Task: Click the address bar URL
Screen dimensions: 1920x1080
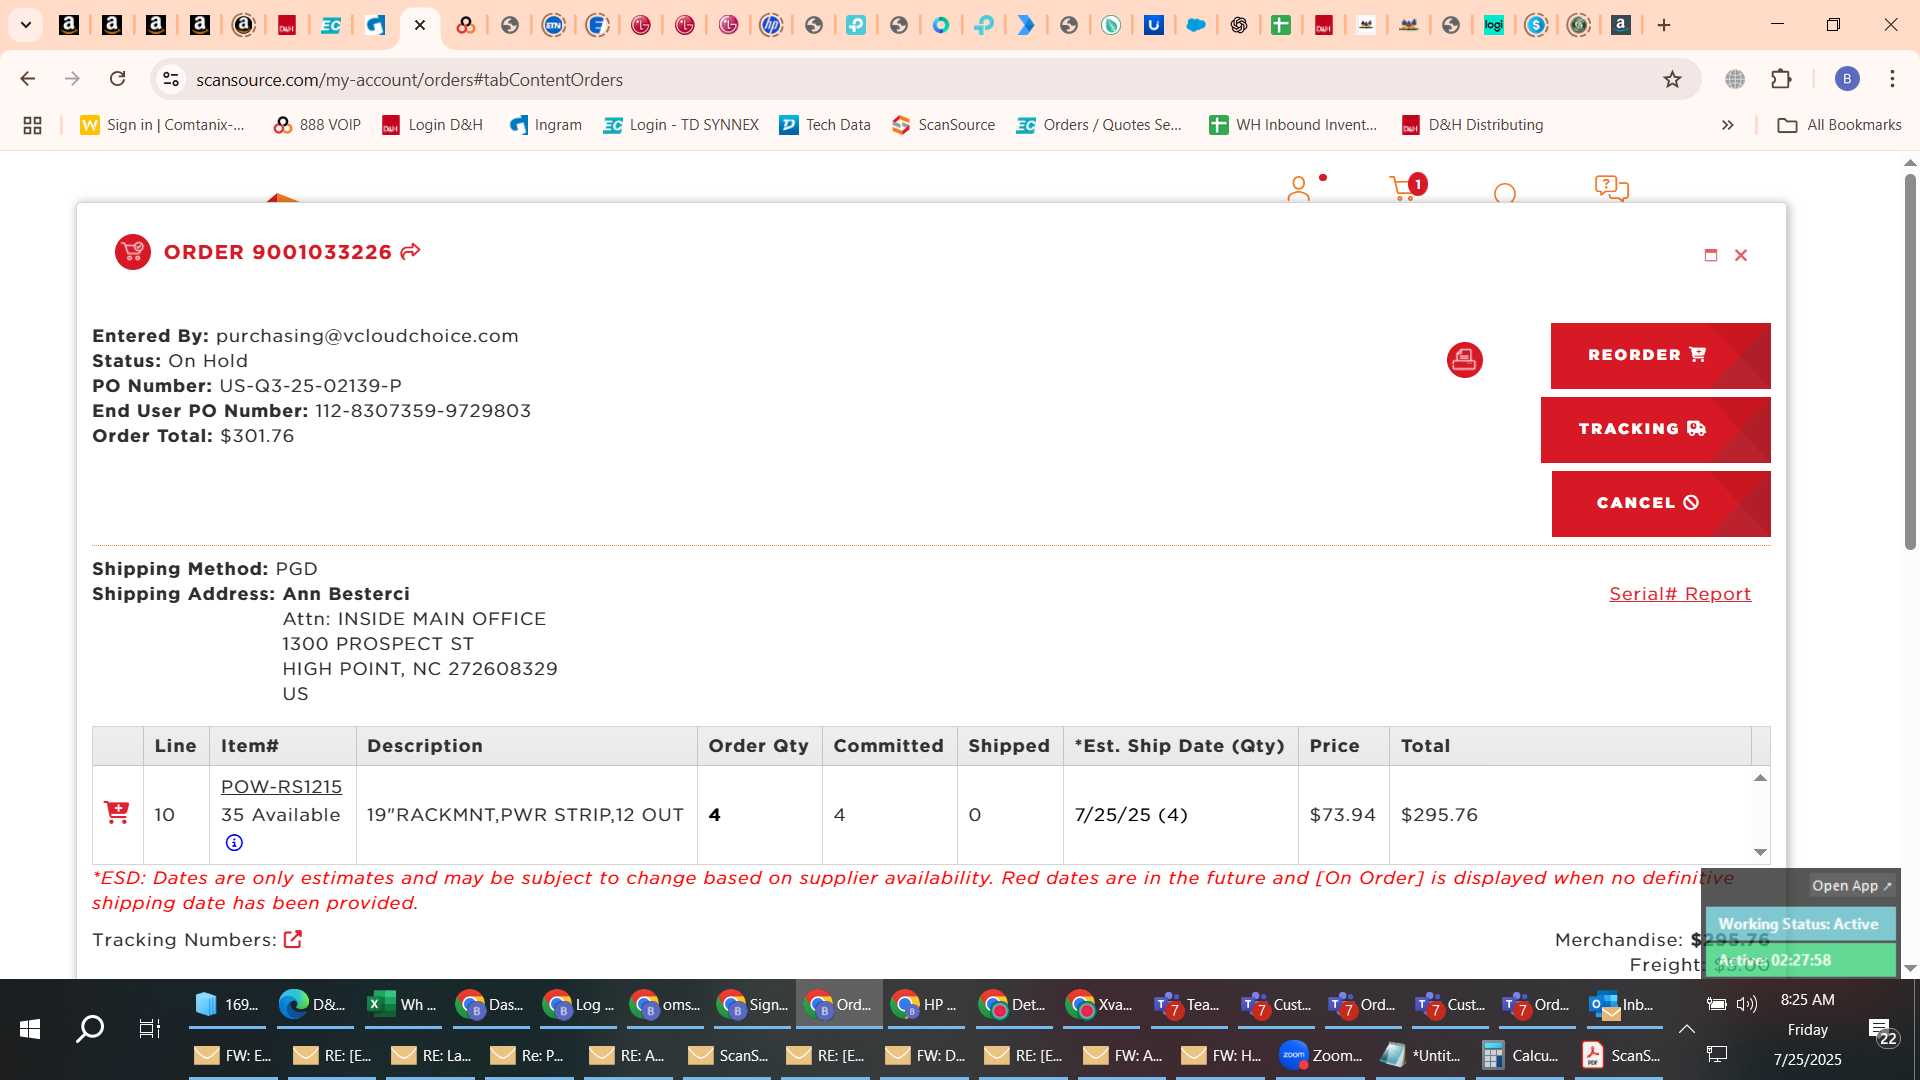Action: pos(410,79)
